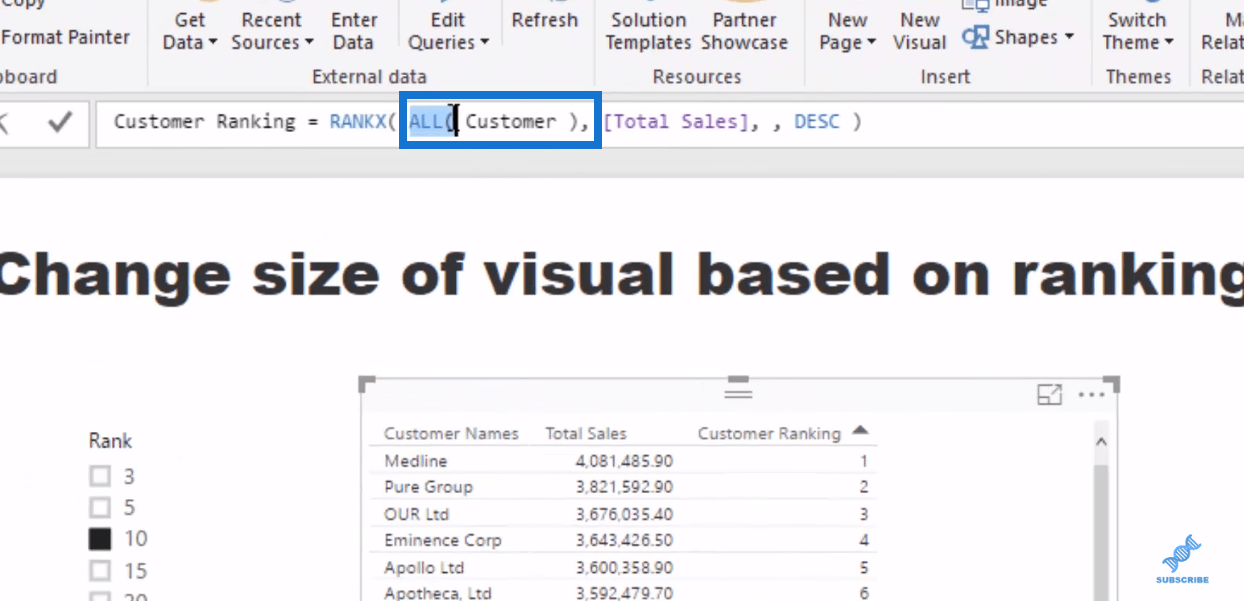The height and width of the screenshot is (601, 1244).
Task: Click the Subscribe DNA logo
Action: click(x=1182, y=560)
